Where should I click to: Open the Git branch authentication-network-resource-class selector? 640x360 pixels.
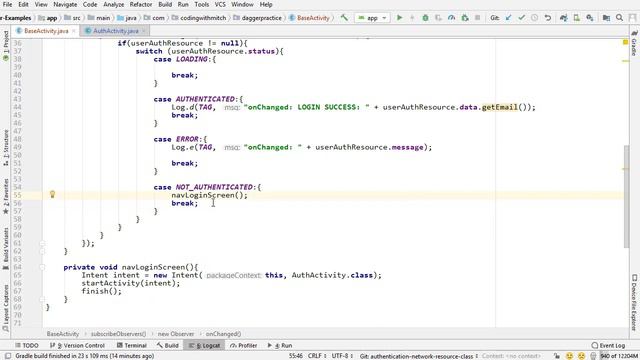419,356
